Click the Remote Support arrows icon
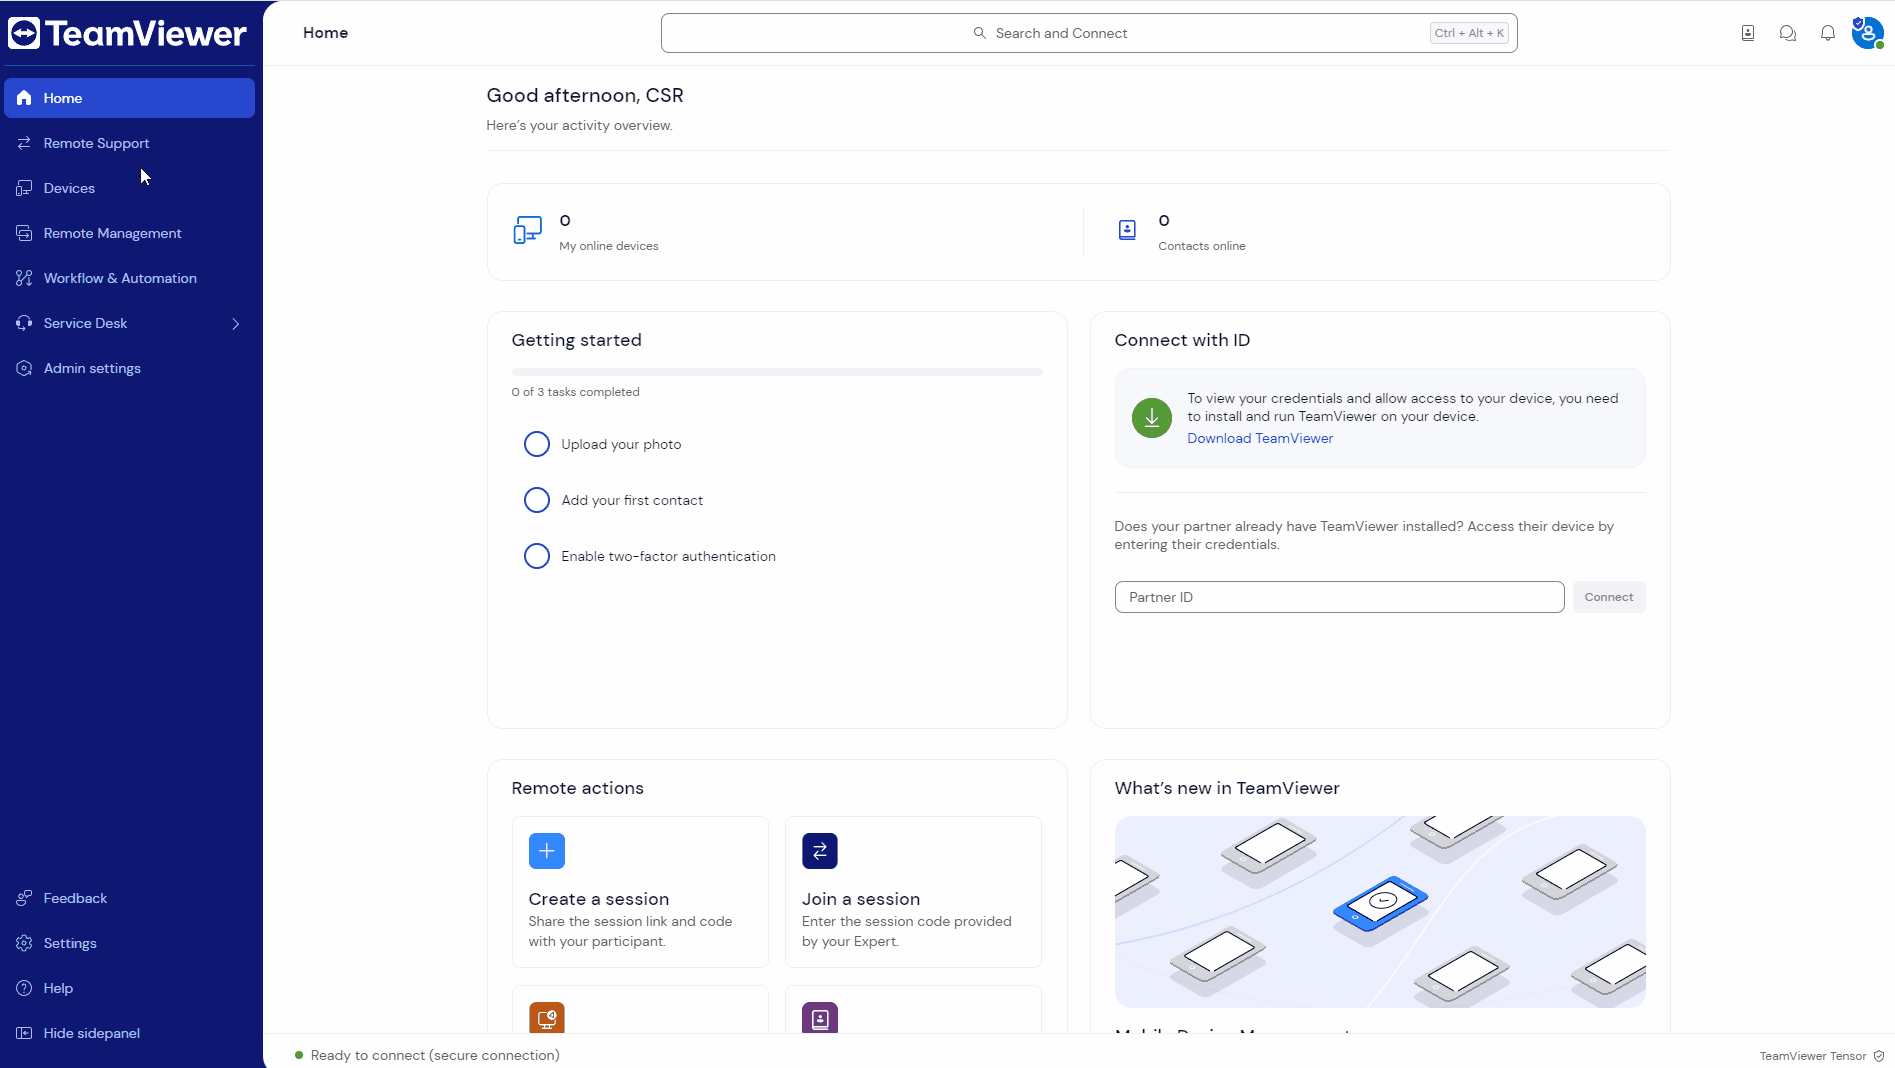This screenshot has width=1895, height=1068. [24, 143]
